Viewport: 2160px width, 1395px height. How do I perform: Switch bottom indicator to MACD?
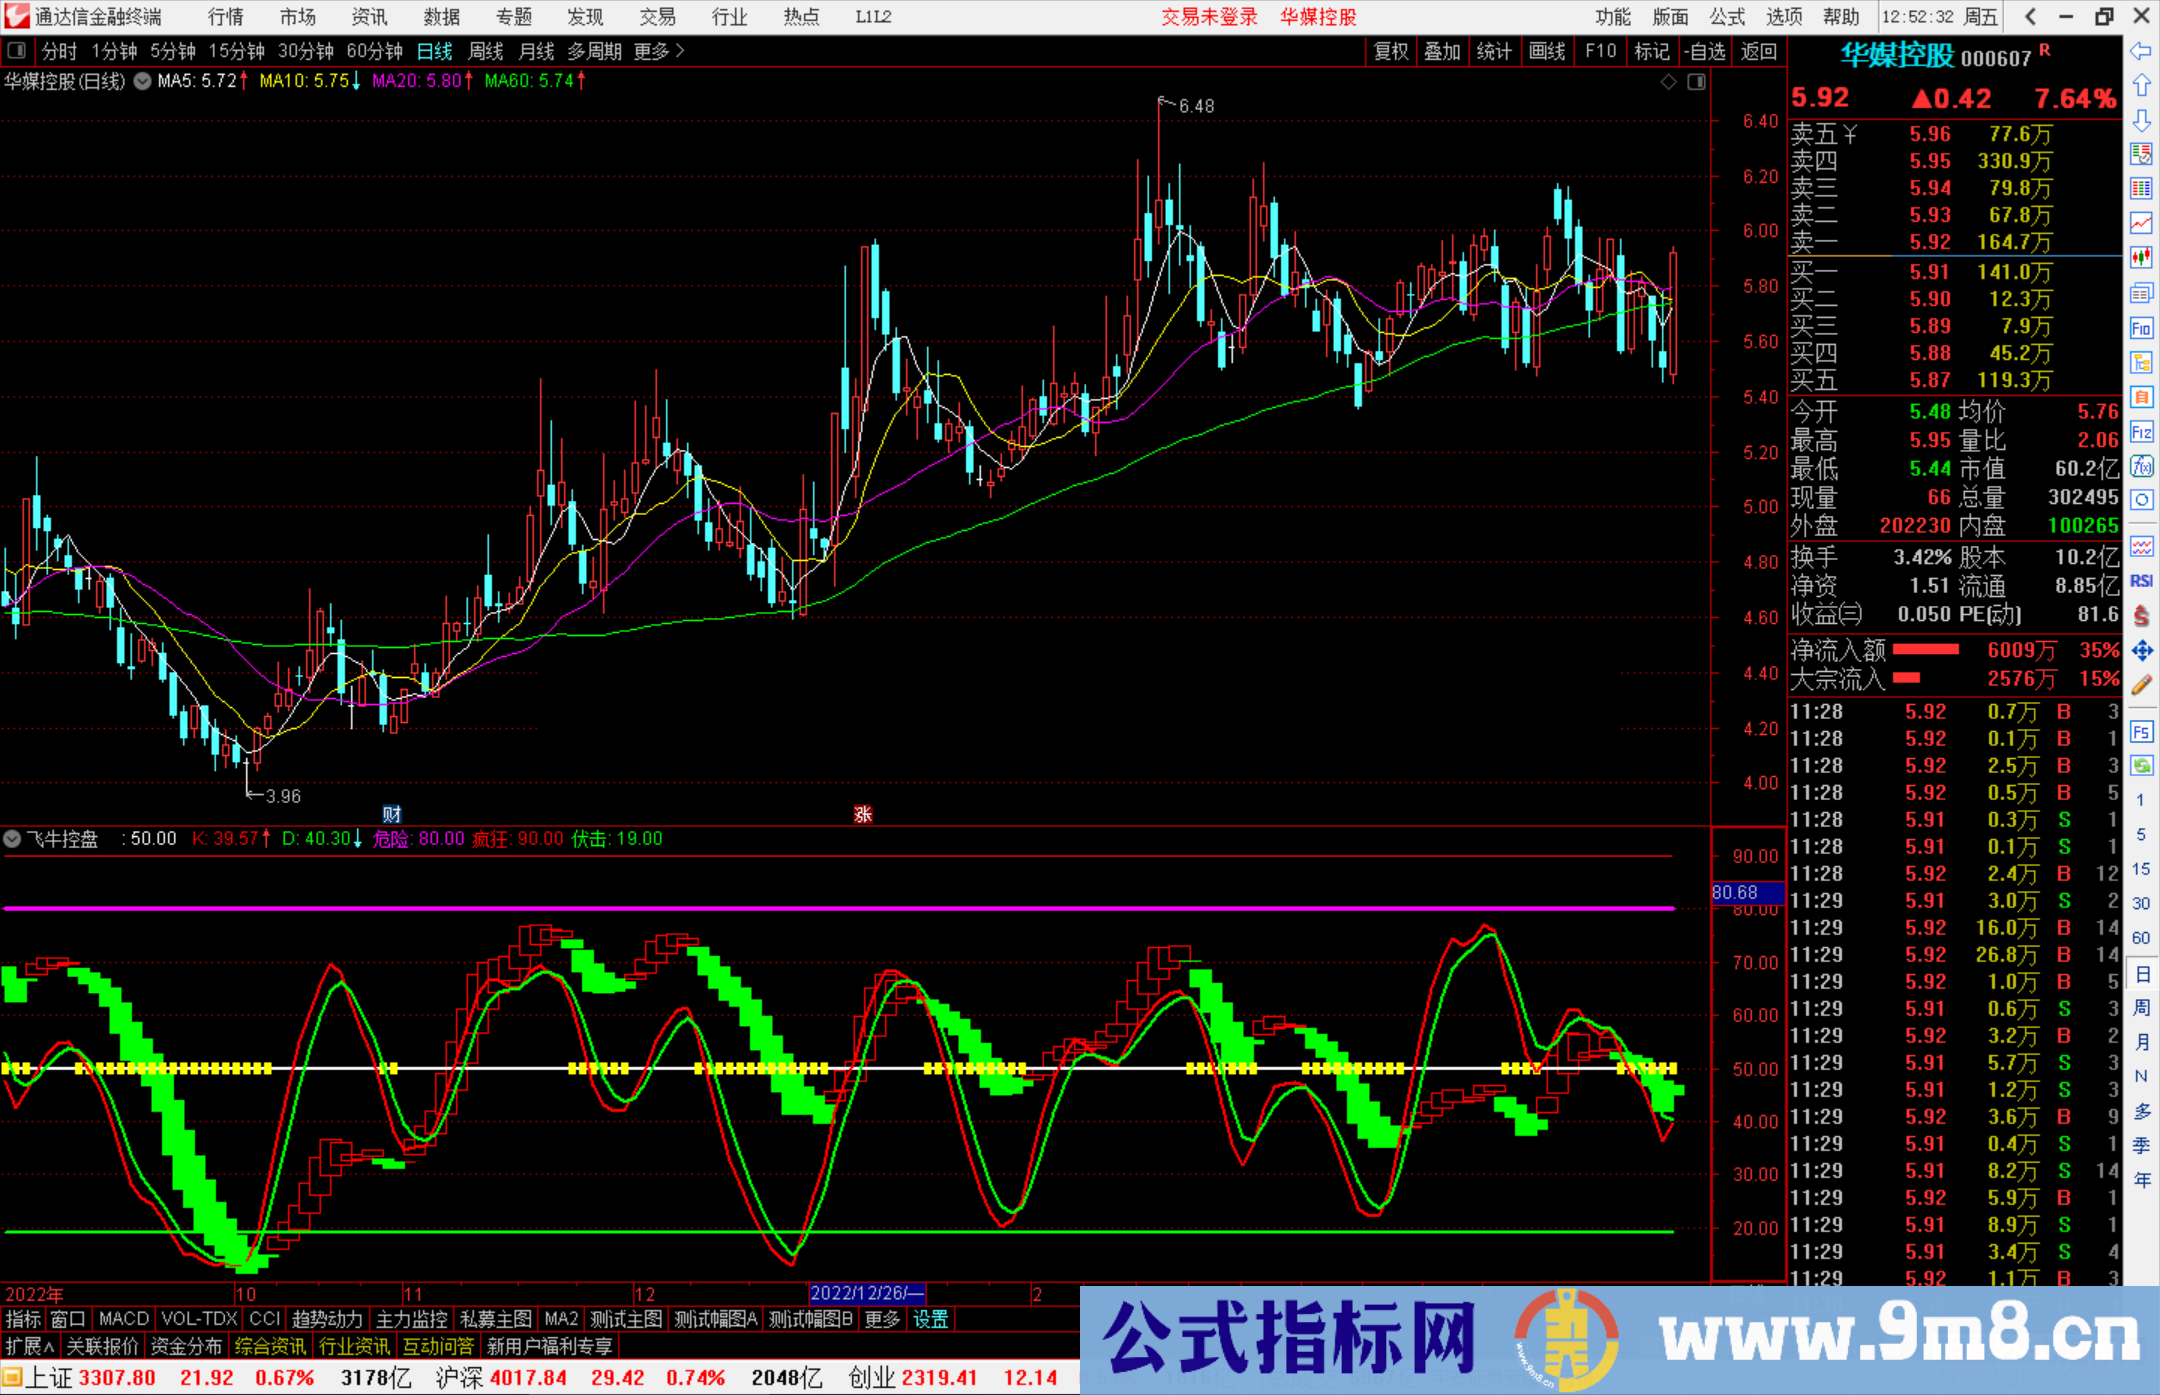tap(123, 1319)
